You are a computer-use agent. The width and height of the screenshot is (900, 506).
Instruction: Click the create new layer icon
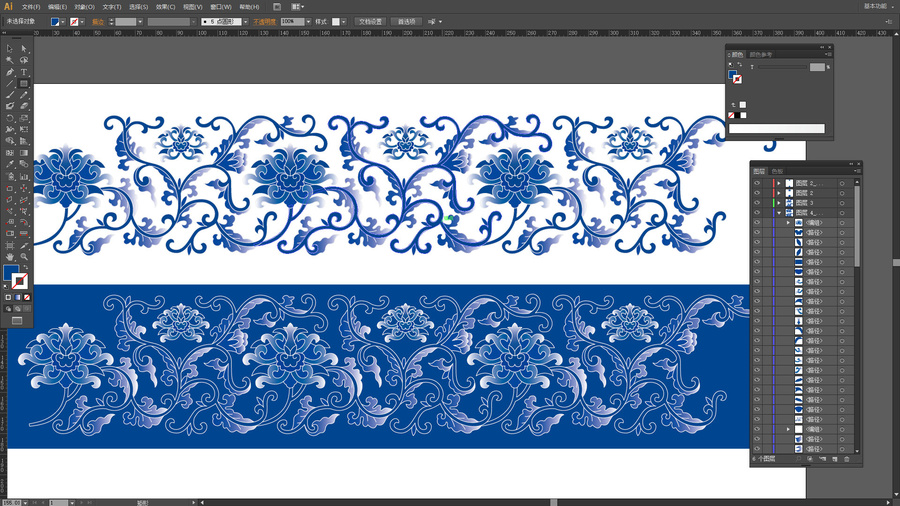[x=835, y=459]
